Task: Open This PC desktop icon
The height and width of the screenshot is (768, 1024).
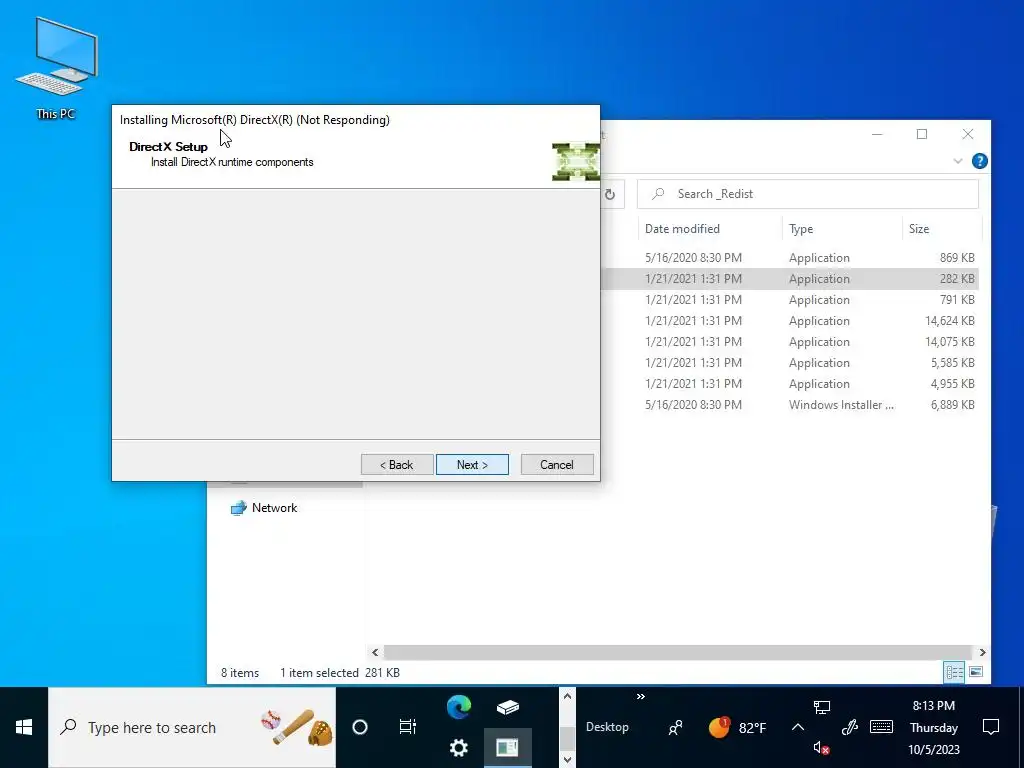Action: (x=56, y=69)
